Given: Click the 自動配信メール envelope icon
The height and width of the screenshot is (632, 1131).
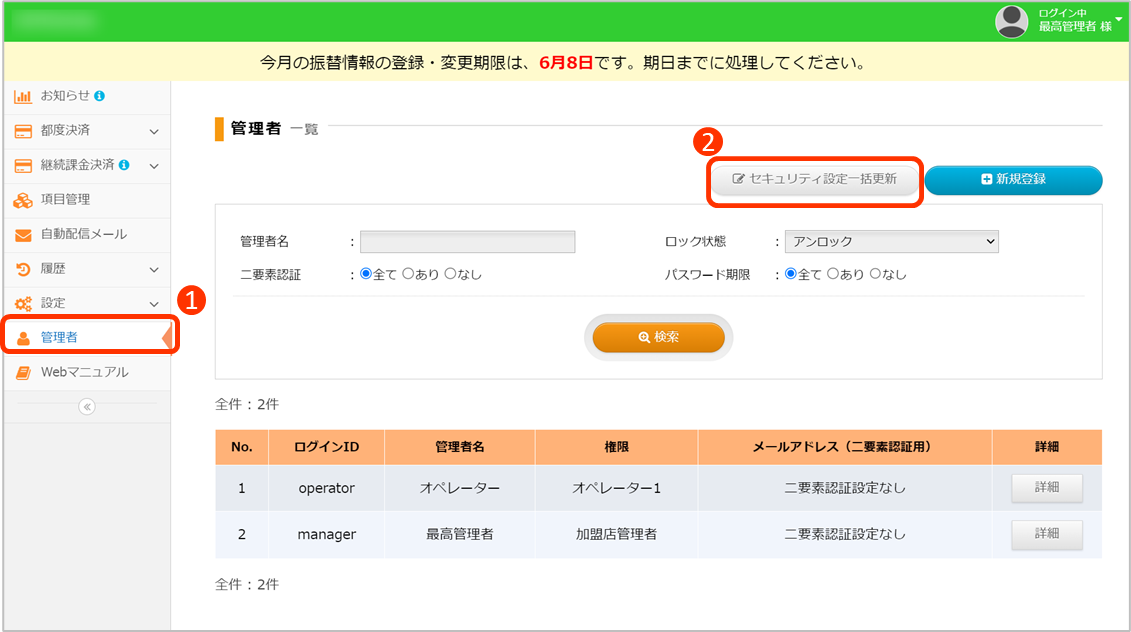Looking at the screenshot, I should [x=23, y=235].
